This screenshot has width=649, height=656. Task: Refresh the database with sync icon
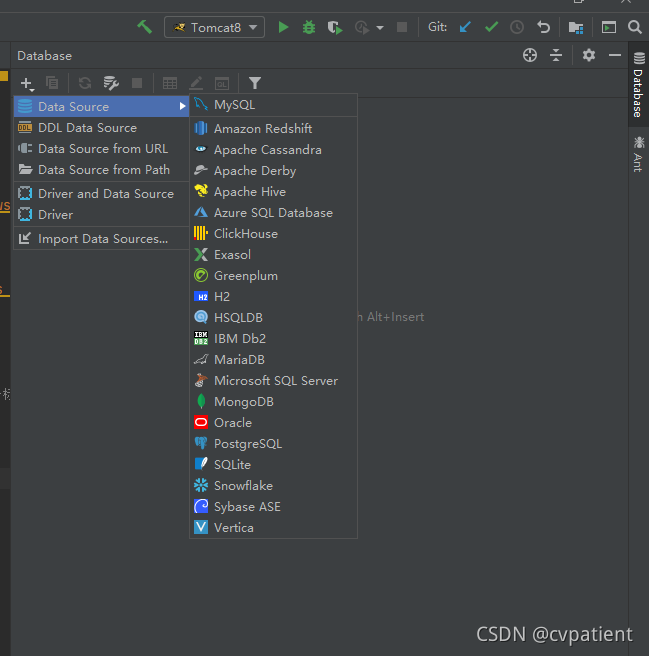[x=85, y=83]
